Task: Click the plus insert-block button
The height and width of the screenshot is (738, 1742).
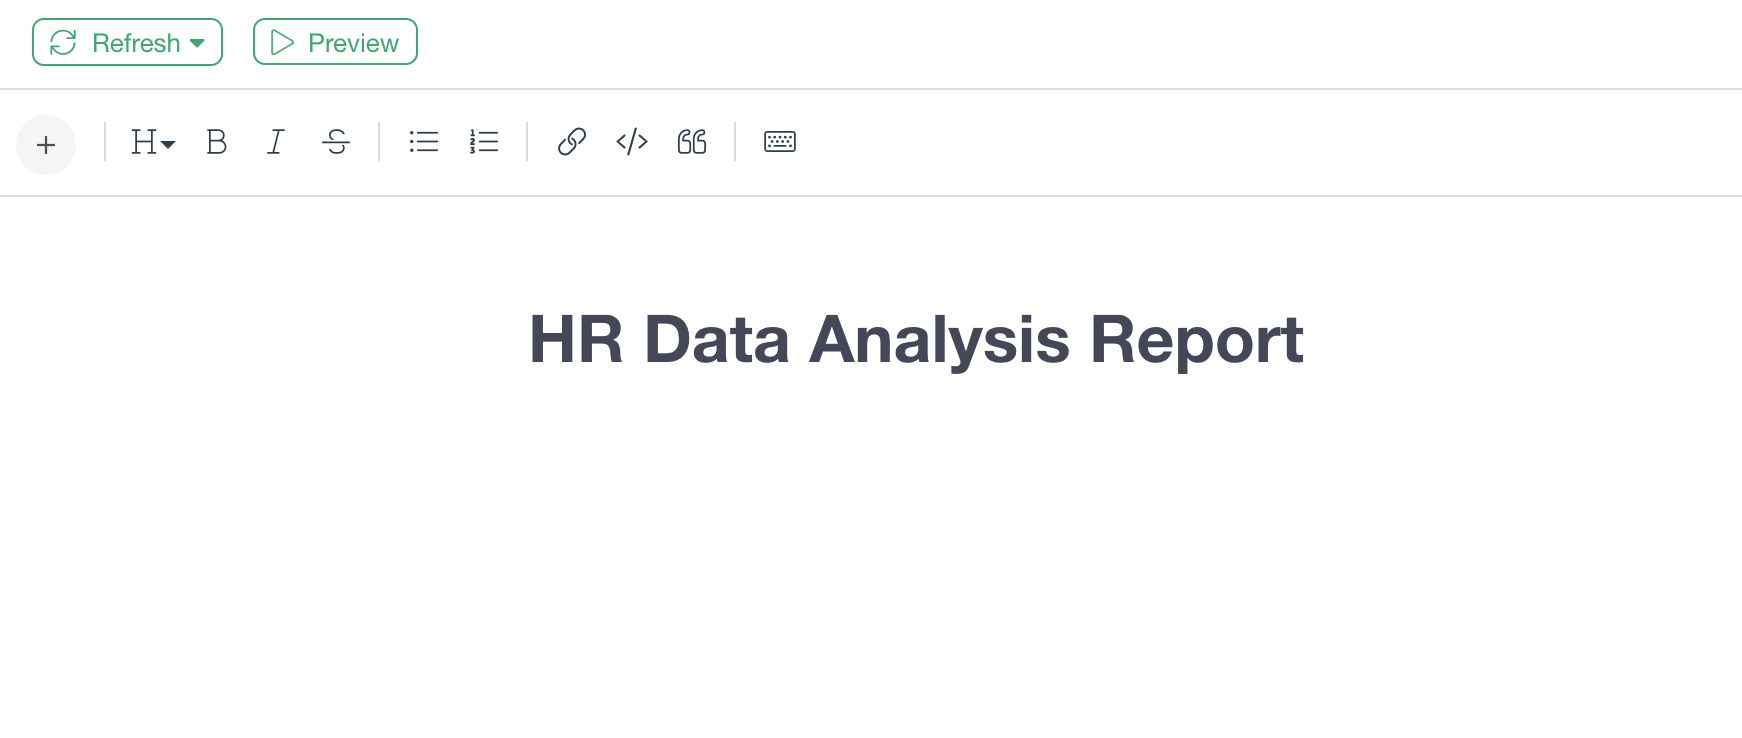Action: (46, 145)
